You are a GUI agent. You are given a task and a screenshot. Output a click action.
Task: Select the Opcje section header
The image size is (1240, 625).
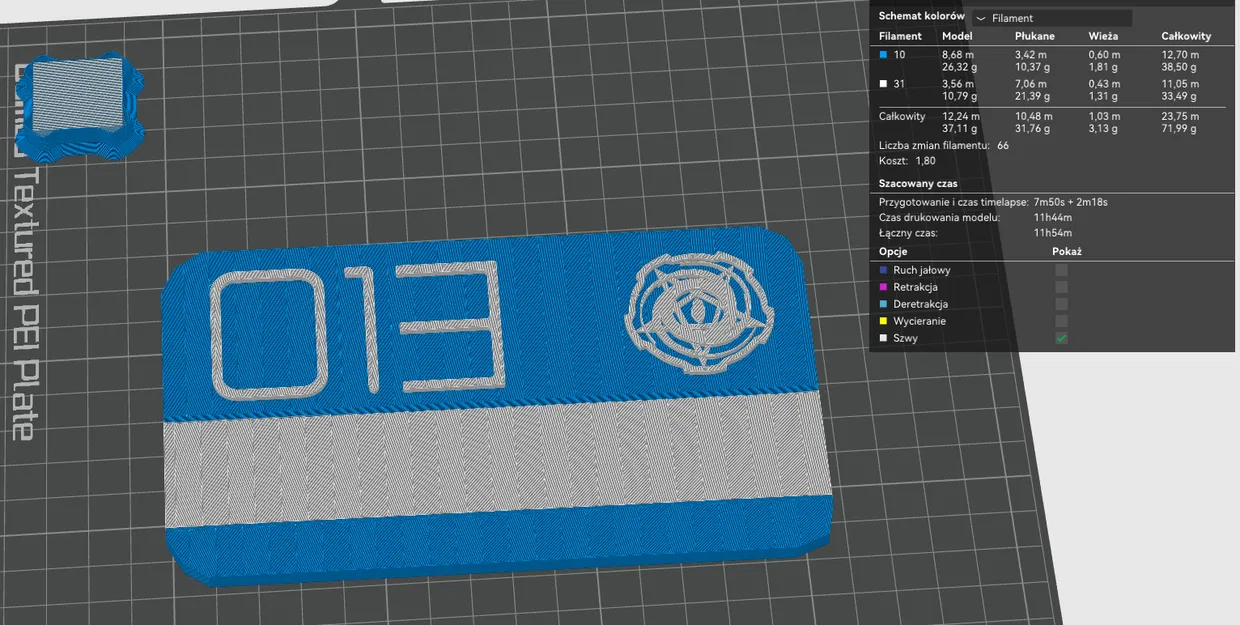pyautogui.click(x=891, y=251)
